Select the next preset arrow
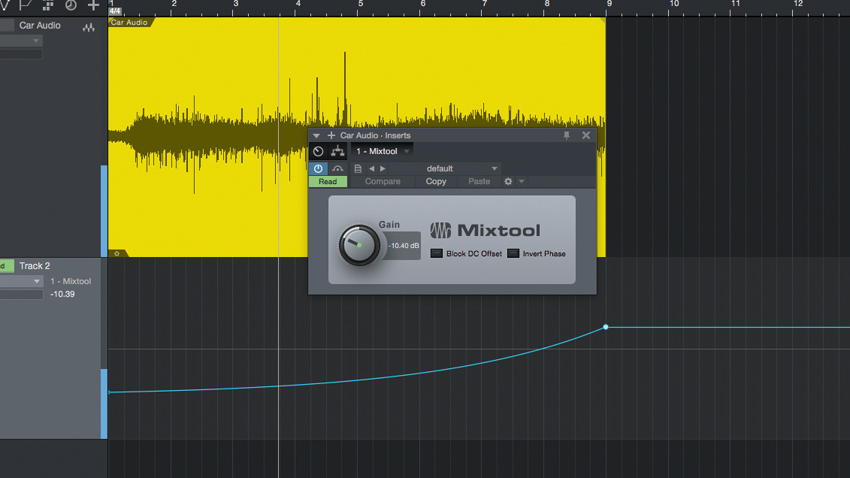Viewport: 850px width, 478px height. [383, 169]
